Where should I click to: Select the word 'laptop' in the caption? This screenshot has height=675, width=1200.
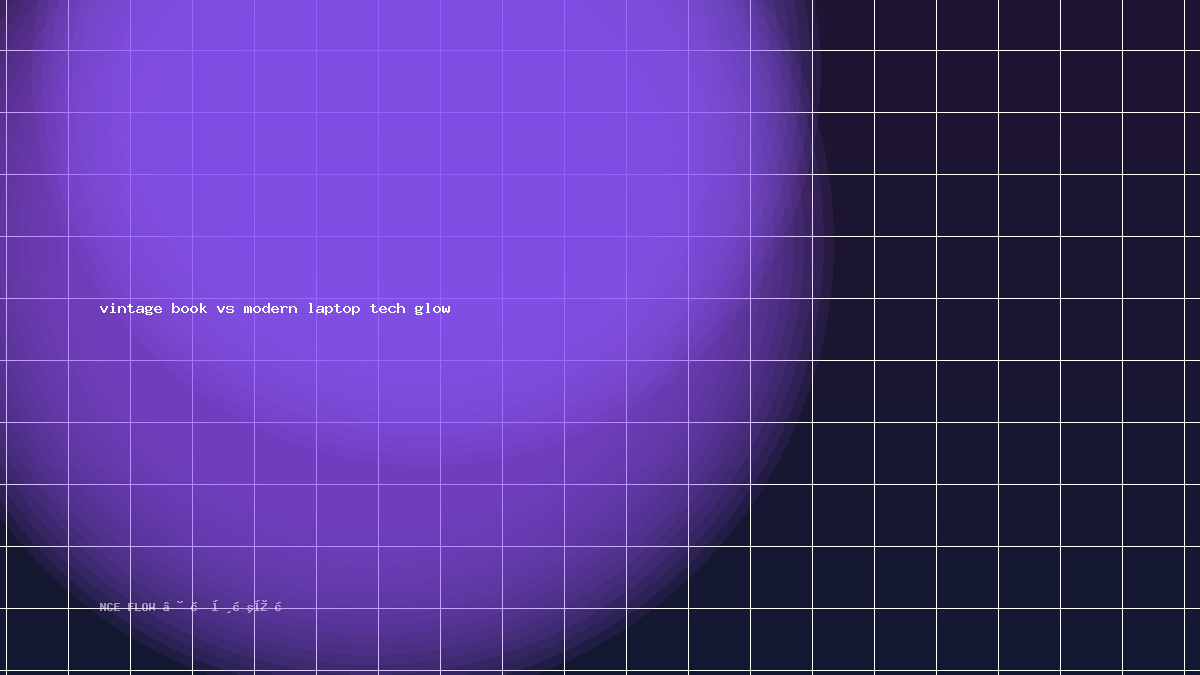point(334,309)
